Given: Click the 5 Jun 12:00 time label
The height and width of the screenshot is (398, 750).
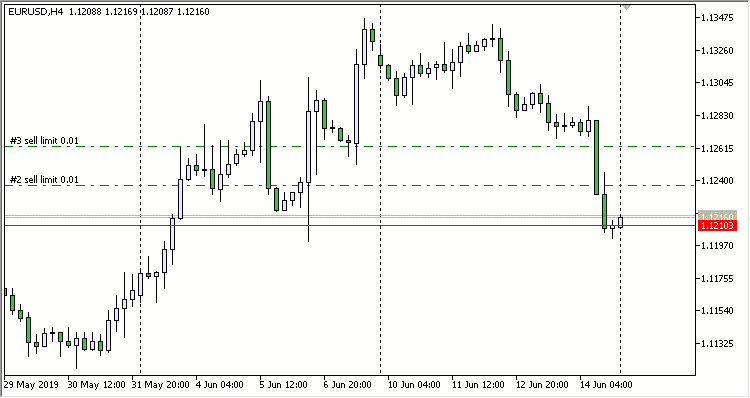Looking at the screenshot, I should 284,385.
